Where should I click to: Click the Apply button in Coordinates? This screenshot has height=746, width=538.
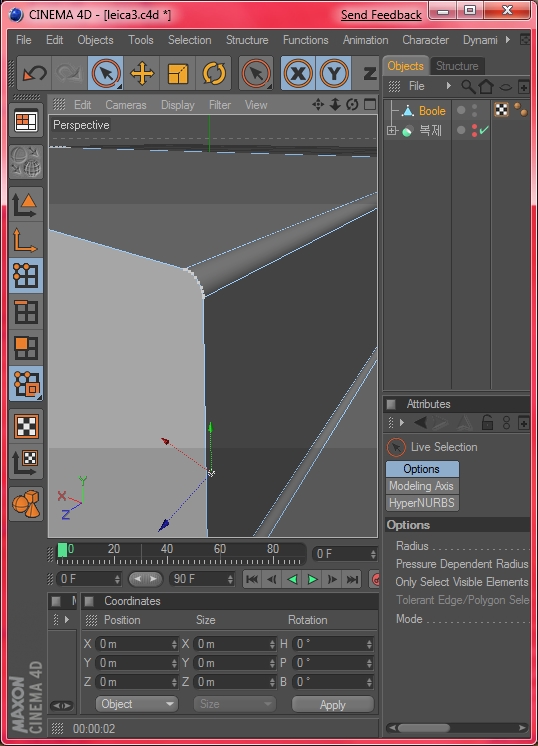coord(333,705)
